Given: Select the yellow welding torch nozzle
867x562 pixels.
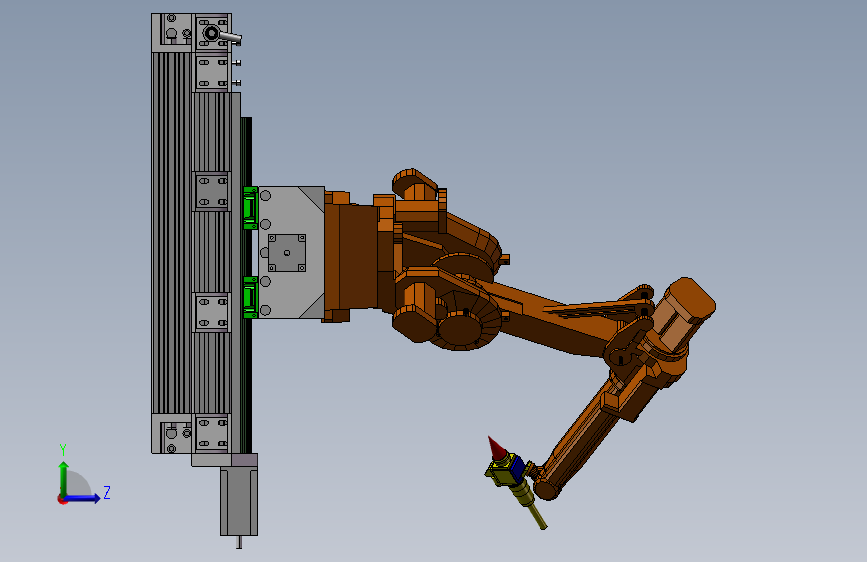Looking at the screenshot, I should (x=532, y=506).
